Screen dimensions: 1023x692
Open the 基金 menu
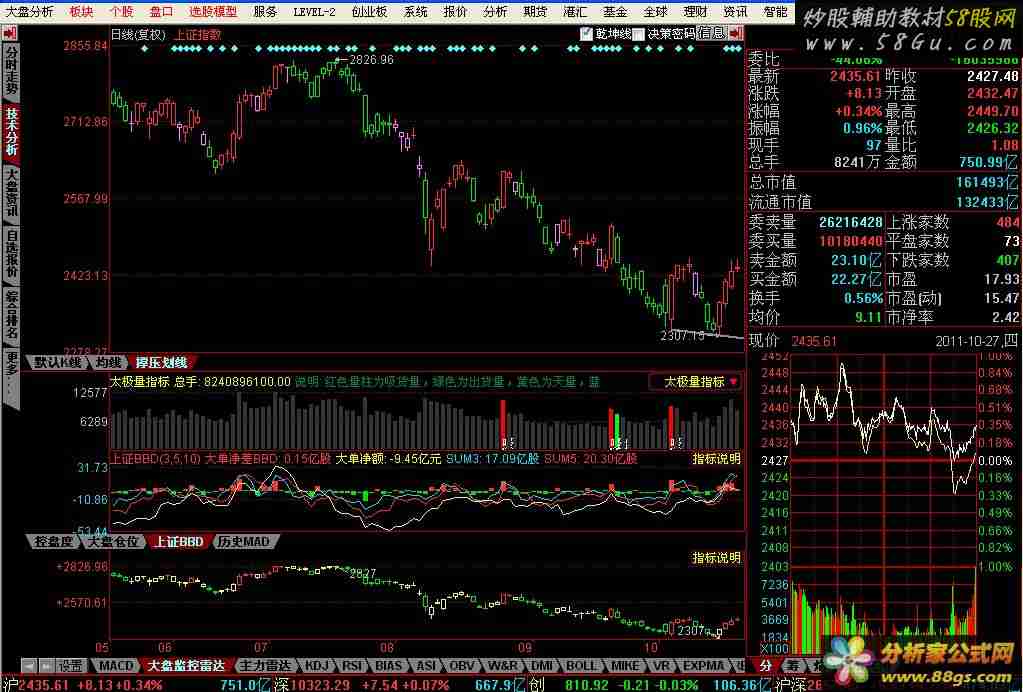point(615,12)
